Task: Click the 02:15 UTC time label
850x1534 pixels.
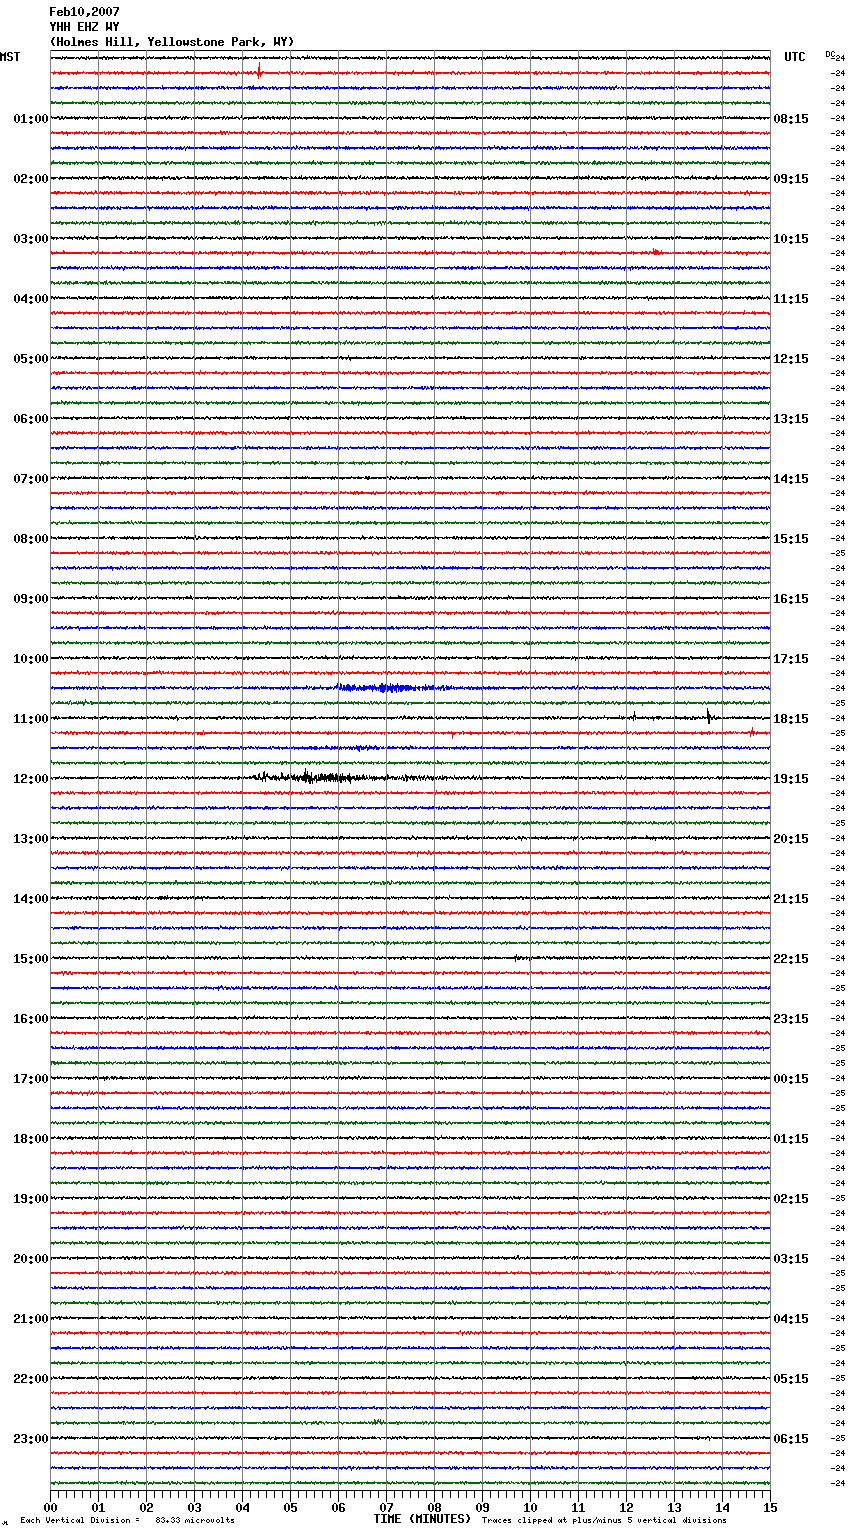Action: coord(791,1199)
